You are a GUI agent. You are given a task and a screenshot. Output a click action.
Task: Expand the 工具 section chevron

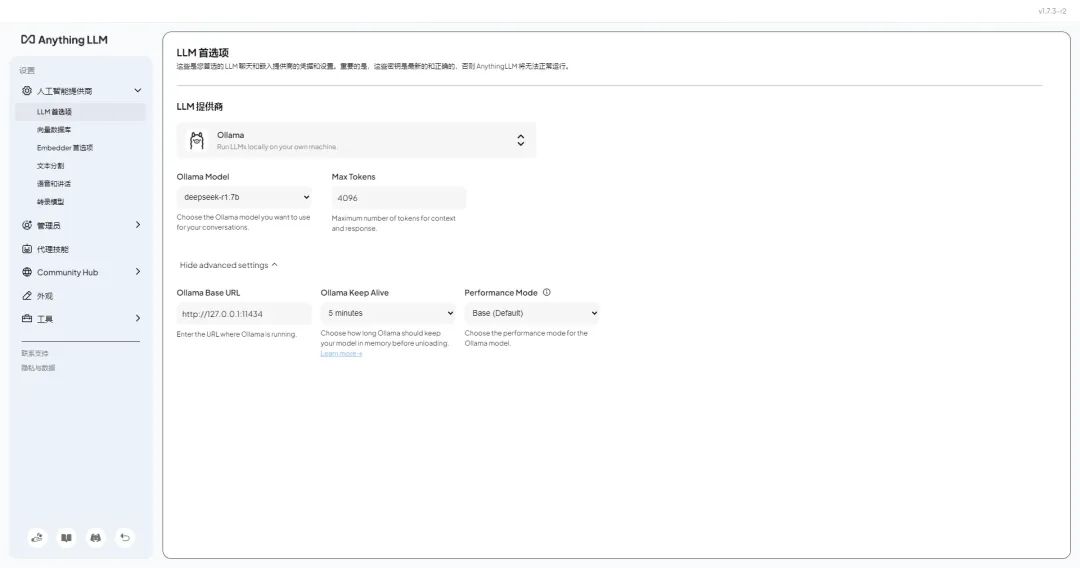click(x=138, y=318)
